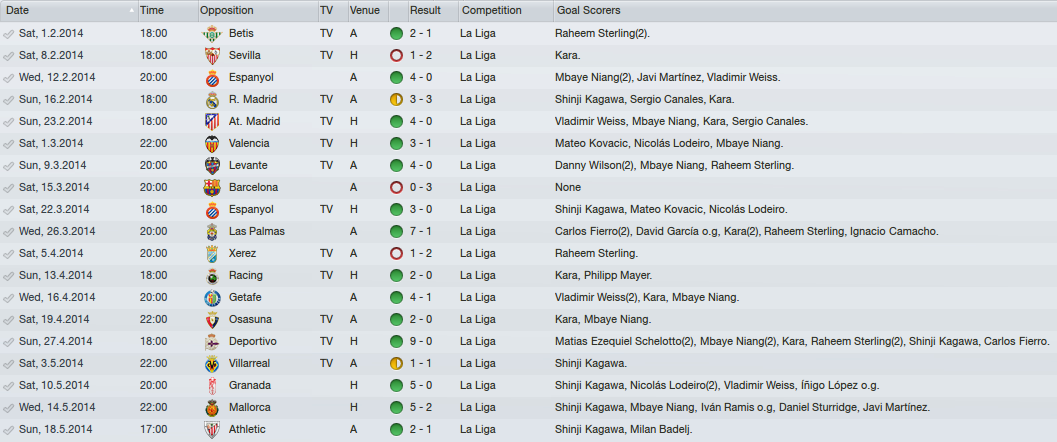The image size is (1057, 442).
Task: Click the R. Madrid club badge
Action: [x=212, y=100]
